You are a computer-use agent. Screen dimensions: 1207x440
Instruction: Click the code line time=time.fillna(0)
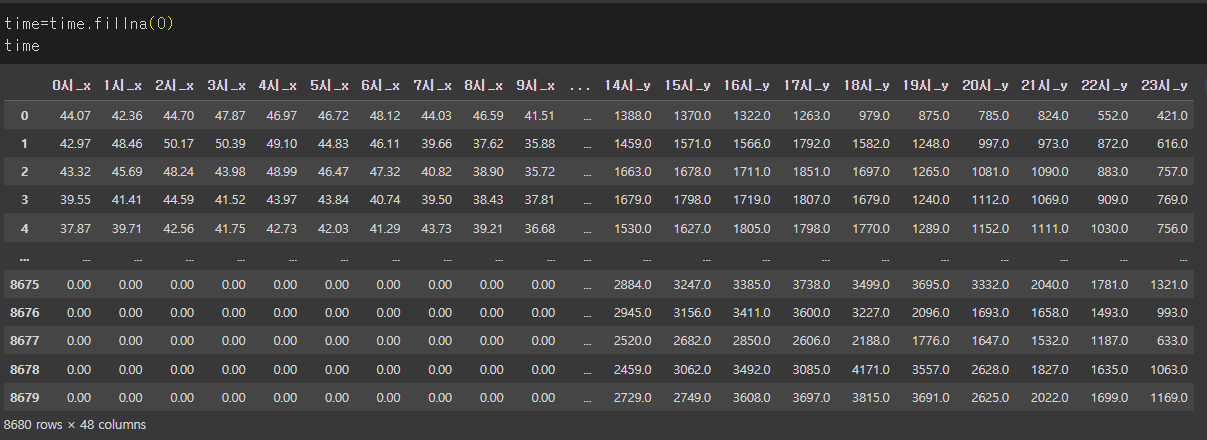89,23
